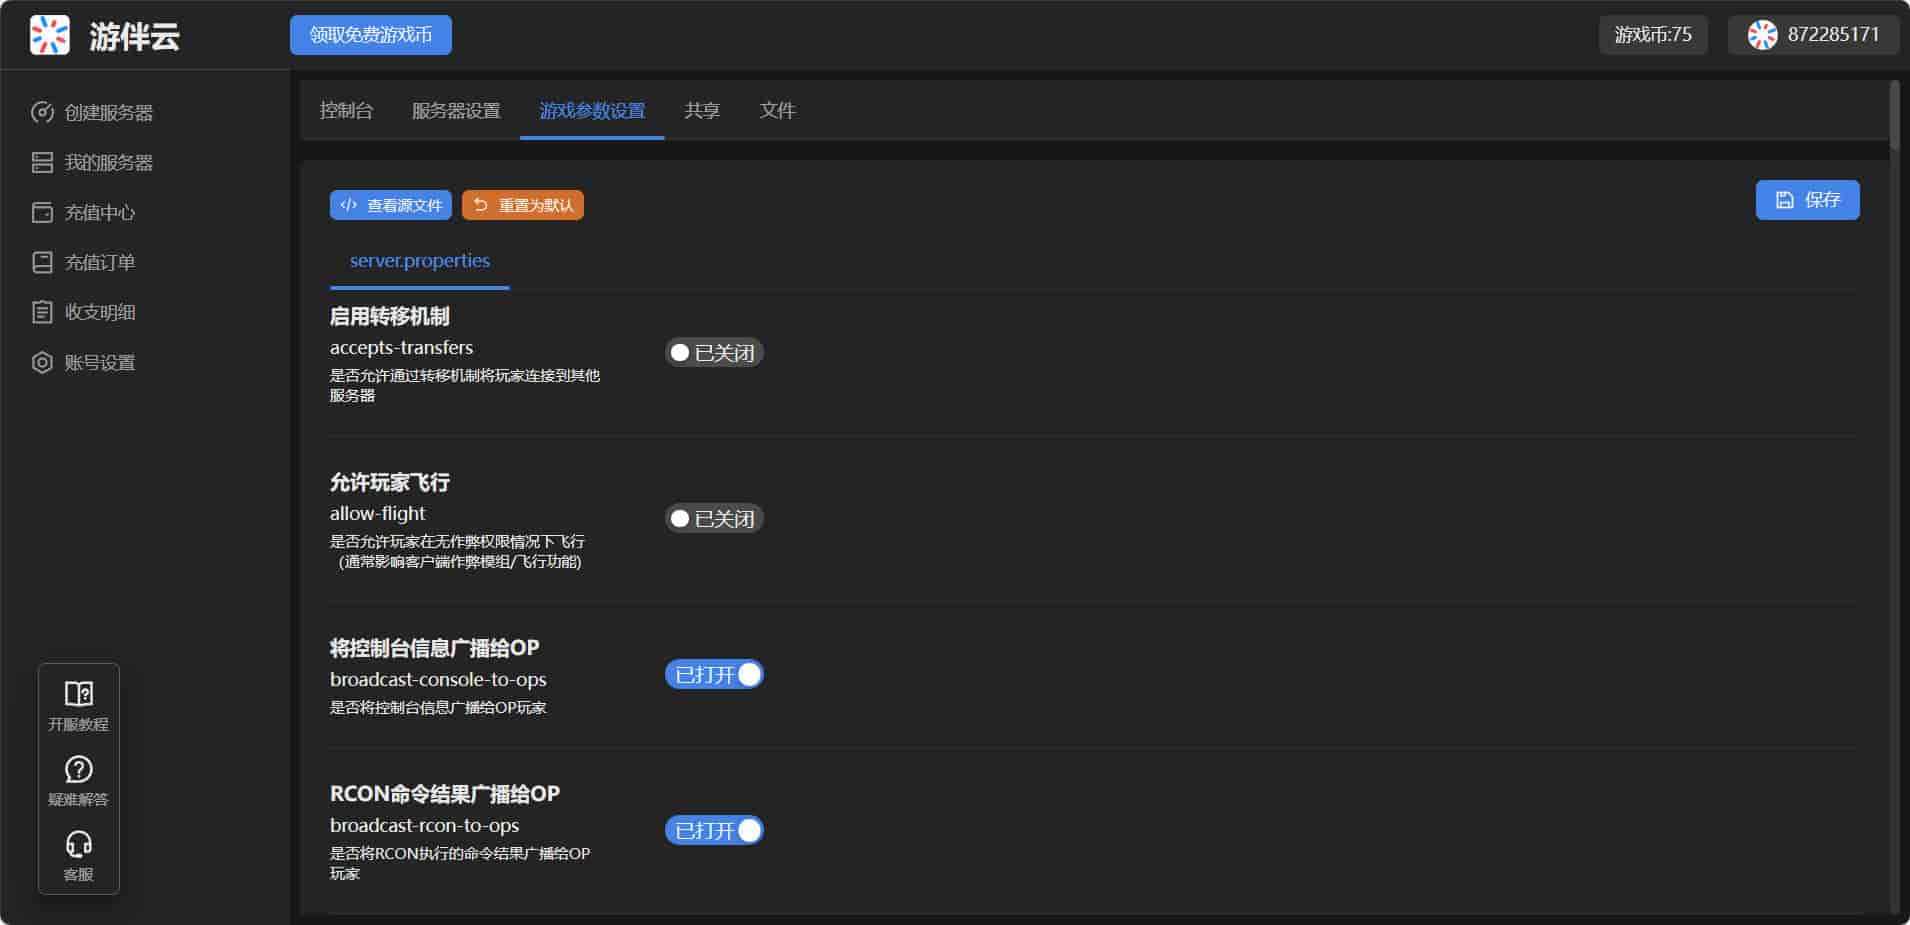Open 收支明细 in the sidebar

click(x=99, y=313)
